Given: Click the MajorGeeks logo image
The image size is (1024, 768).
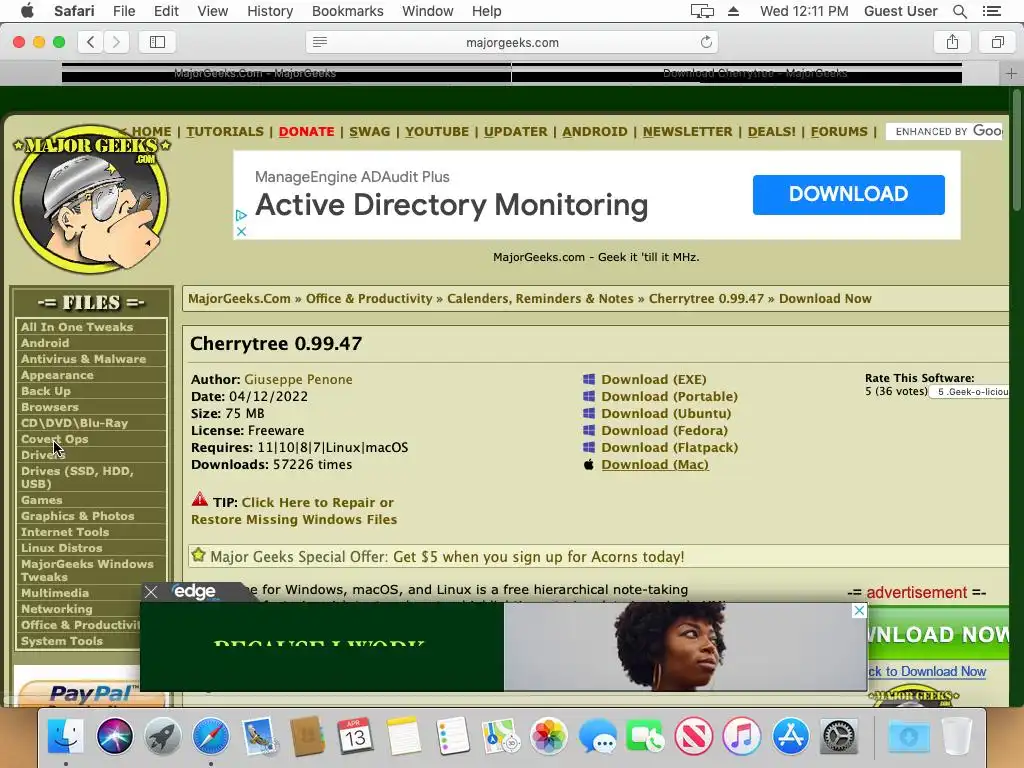Looking at the screenshot, I should (91, 199).
